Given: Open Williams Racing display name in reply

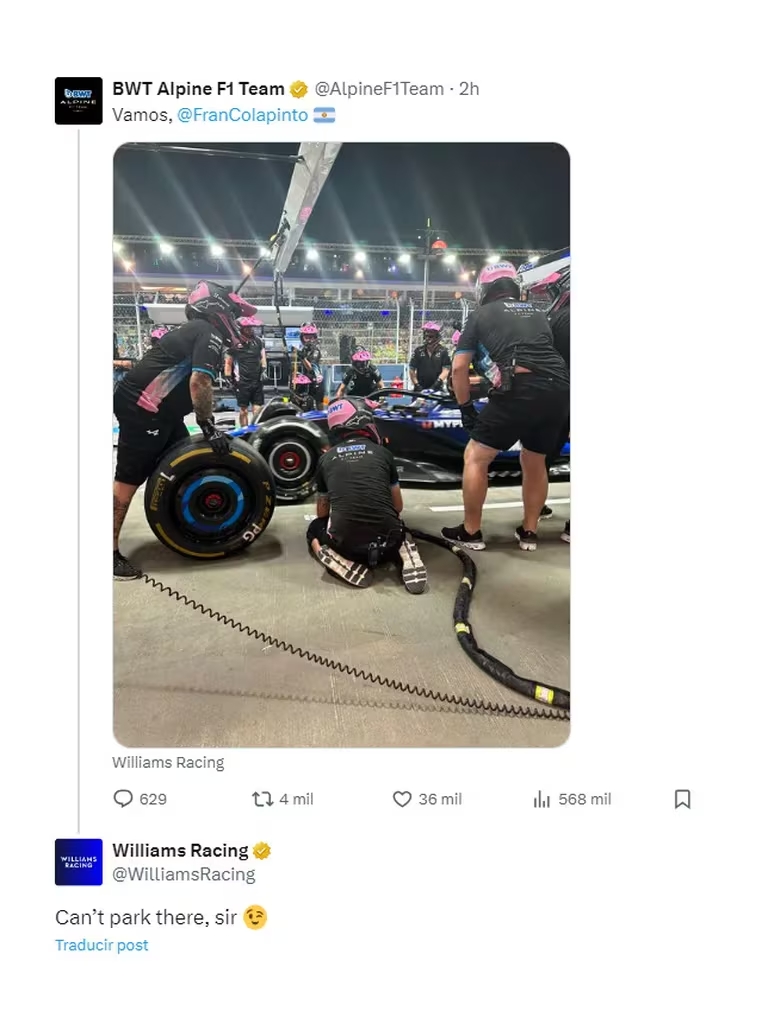Looking at the screenshot, I should (x=180, y=851).
